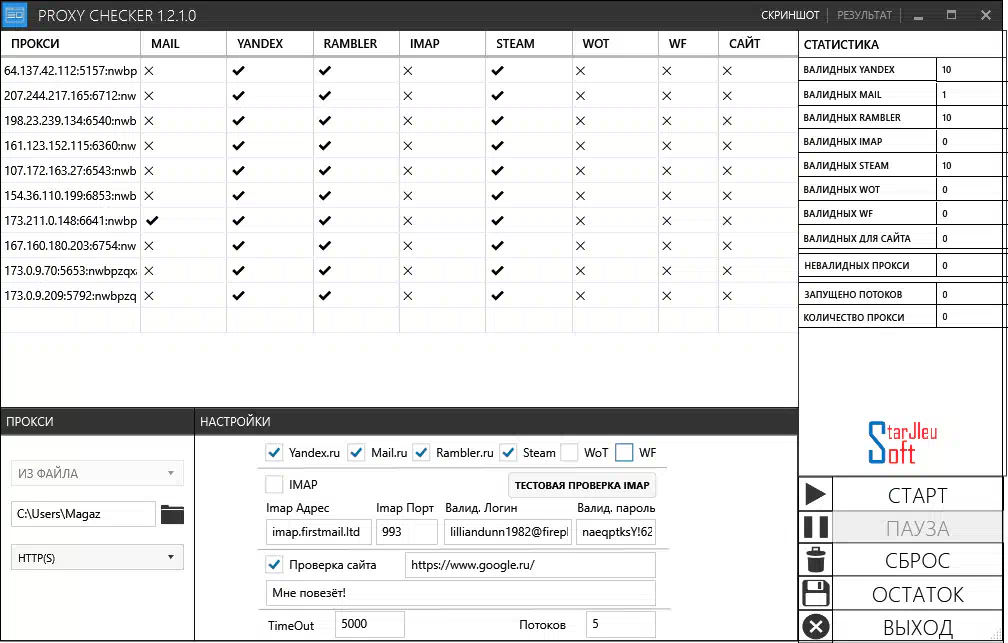
Task: Enable the IMAP checkbox
Action: [274, 484]
